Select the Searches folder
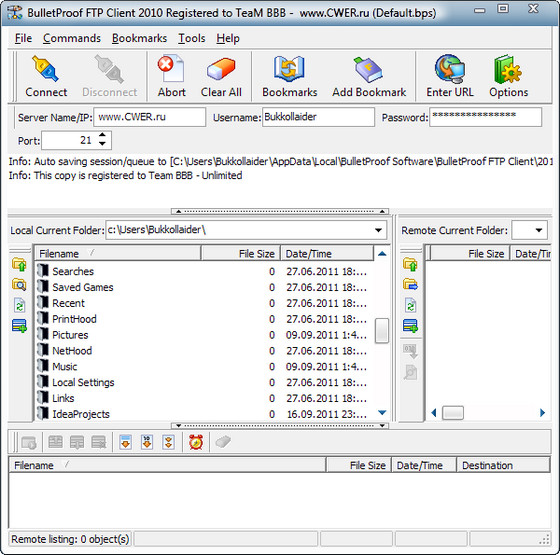This screenshot has height=555, width=560. click(x=73, y=271)
